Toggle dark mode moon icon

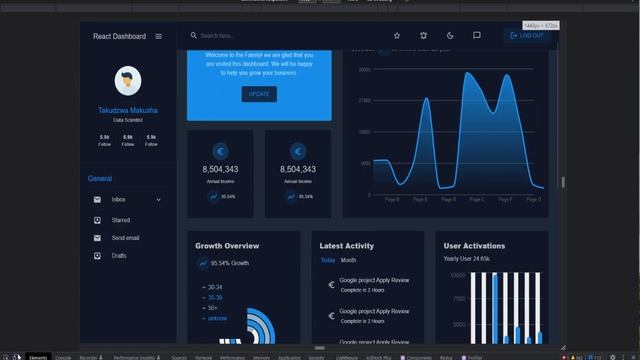[450, 36]
